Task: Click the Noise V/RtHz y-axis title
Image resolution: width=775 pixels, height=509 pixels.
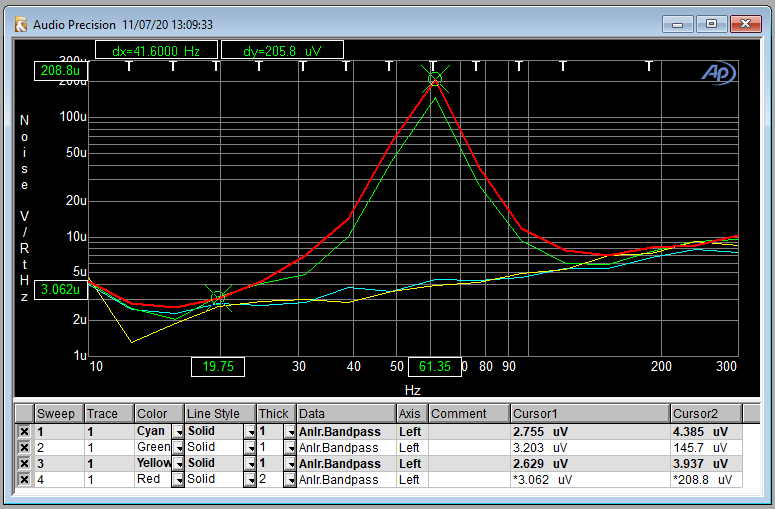Action: [24, 208]
